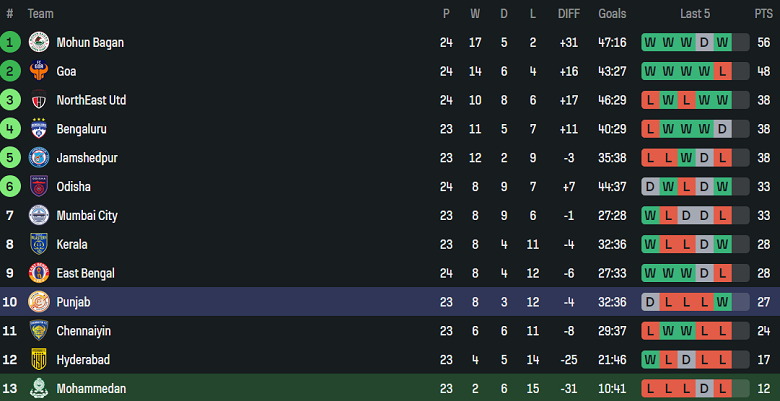This screenshot has height=401, width=780.
Task: Click the Bengaluru club badge
Action: pos(39,129)
